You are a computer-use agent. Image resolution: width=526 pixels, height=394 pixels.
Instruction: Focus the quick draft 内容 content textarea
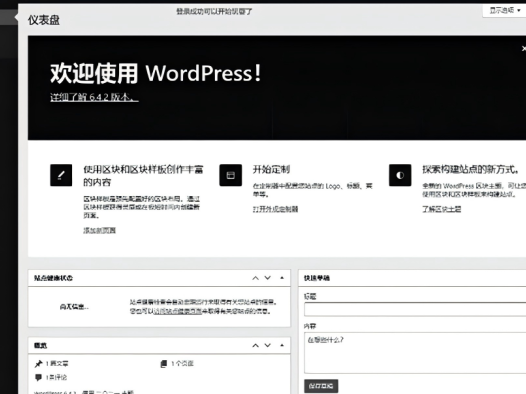415,353
